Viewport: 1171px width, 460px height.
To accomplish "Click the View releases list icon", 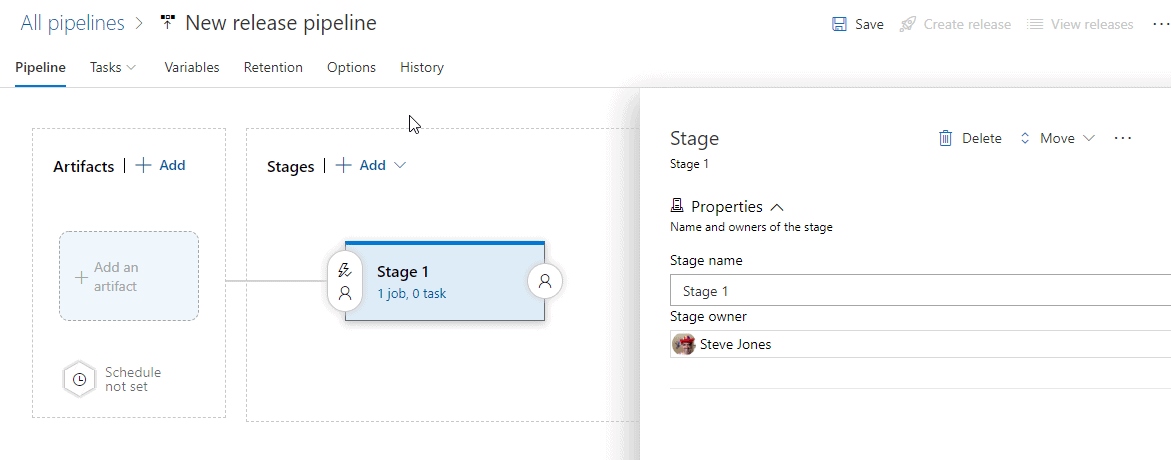I will [1035, 24].
